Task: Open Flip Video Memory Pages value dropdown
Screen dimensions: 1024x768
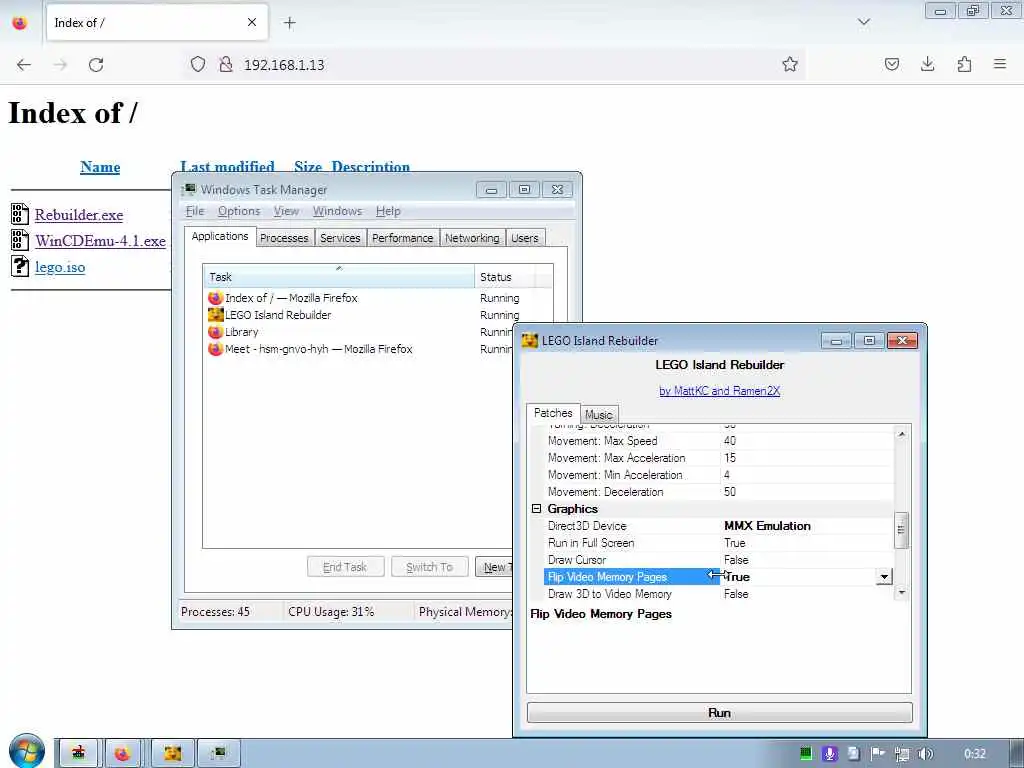Action: (x=884, y=577)
